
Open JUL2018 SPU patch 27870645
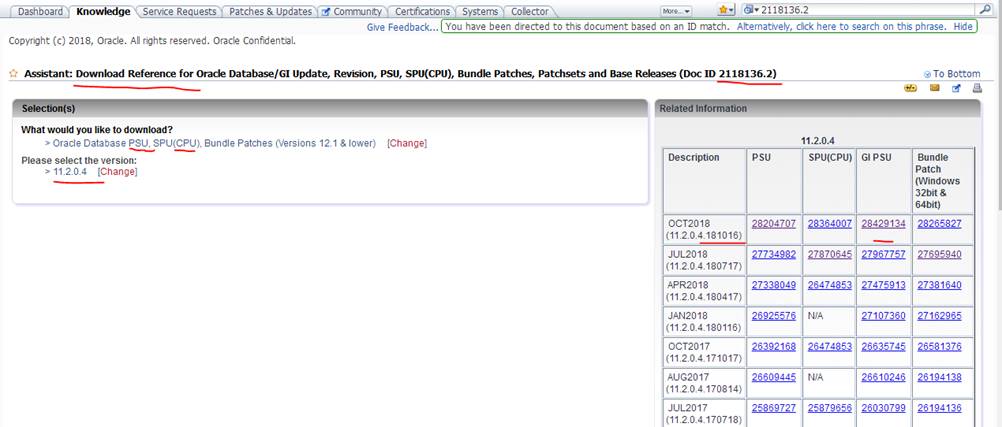[829, 254]
